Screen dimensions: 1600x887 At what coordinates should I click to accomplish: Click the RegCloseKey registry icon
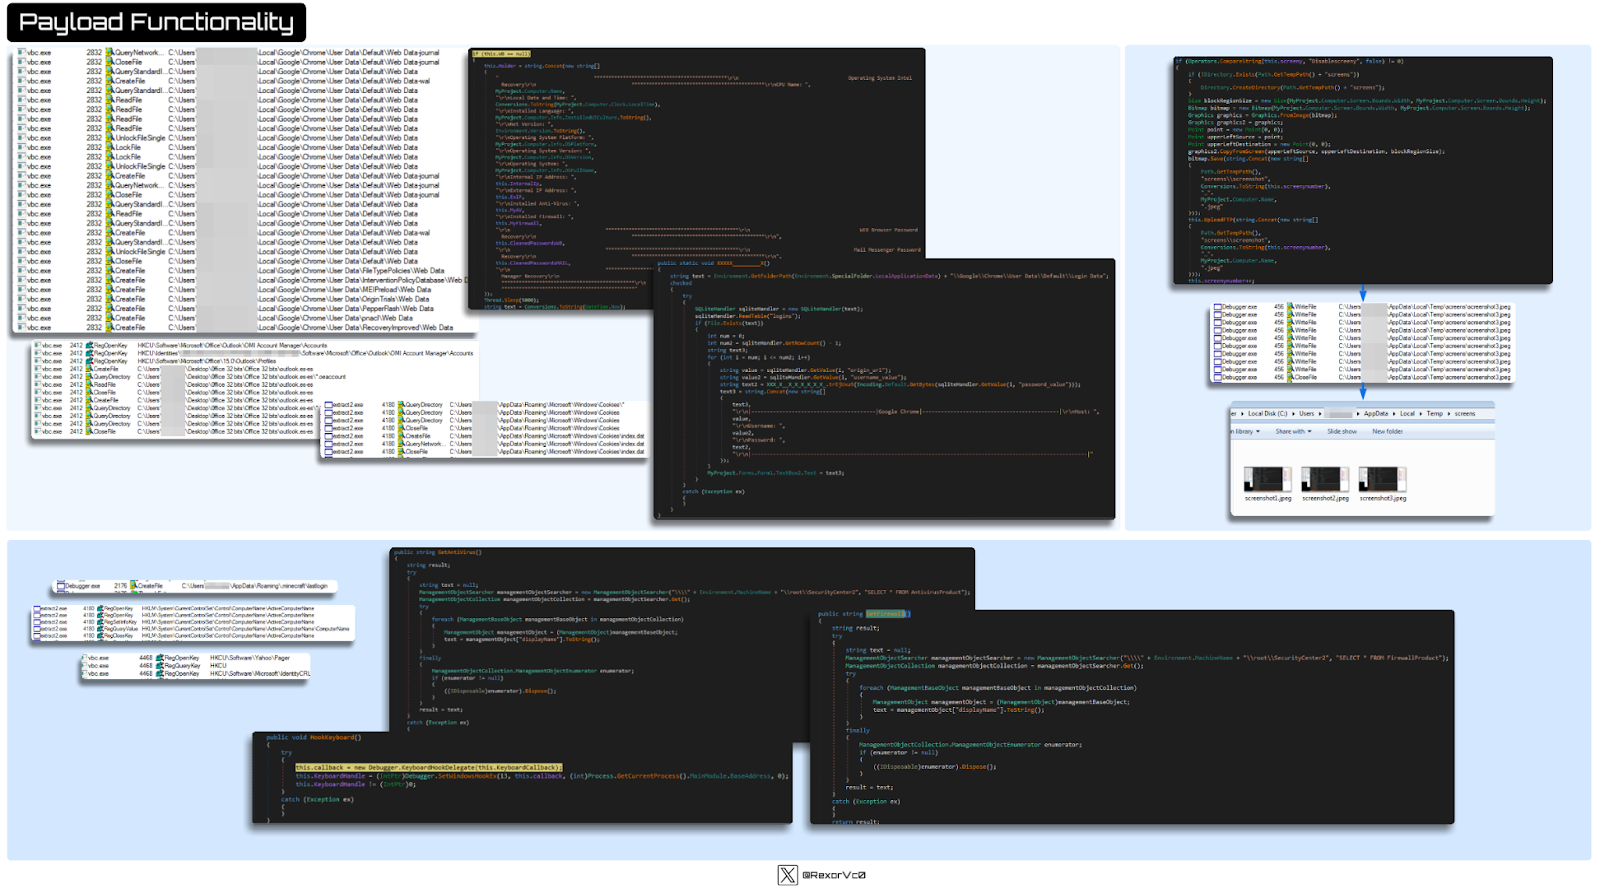pos(101,636)
